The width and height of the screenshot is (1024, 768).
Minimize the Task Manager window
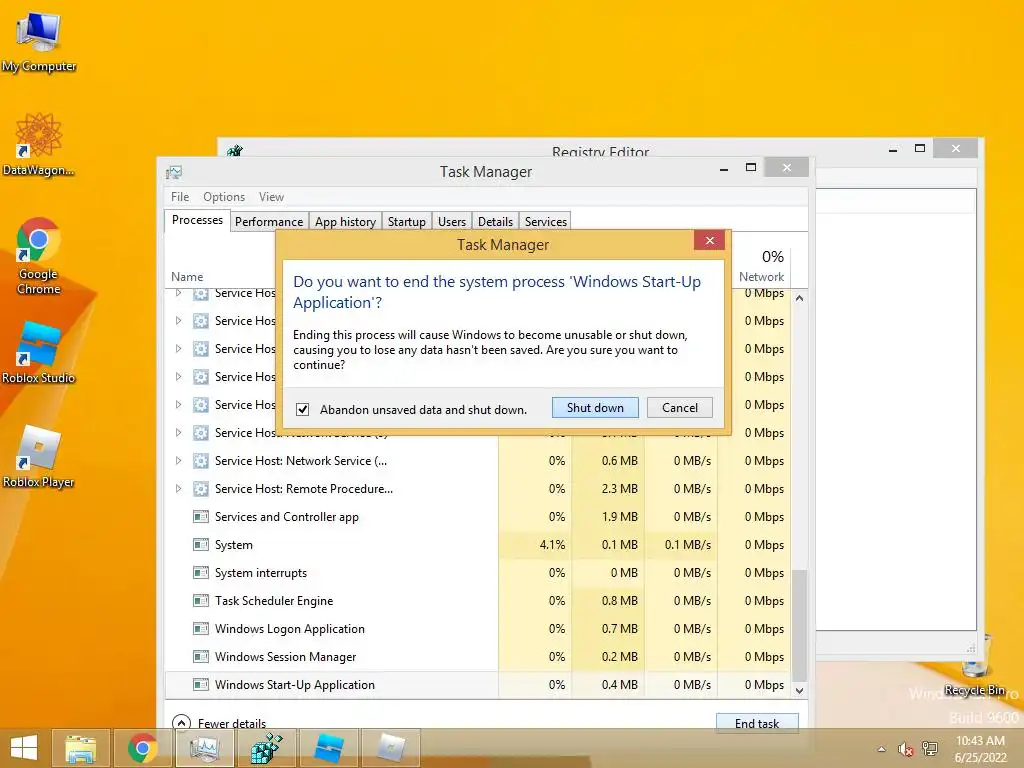tap(724, 169)
